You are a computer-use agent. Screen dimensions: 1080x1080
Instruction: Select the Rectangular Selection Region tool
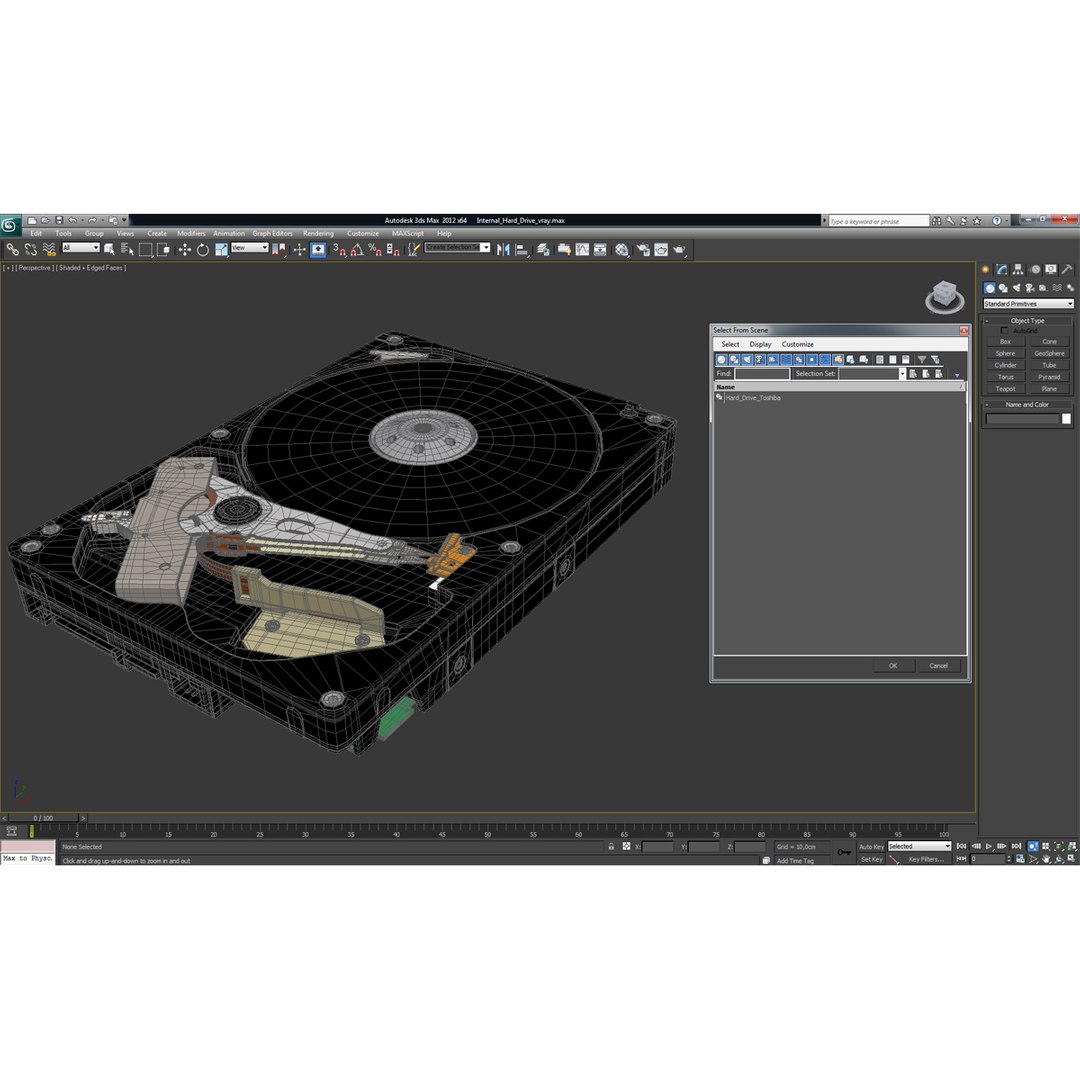[145, 249]
